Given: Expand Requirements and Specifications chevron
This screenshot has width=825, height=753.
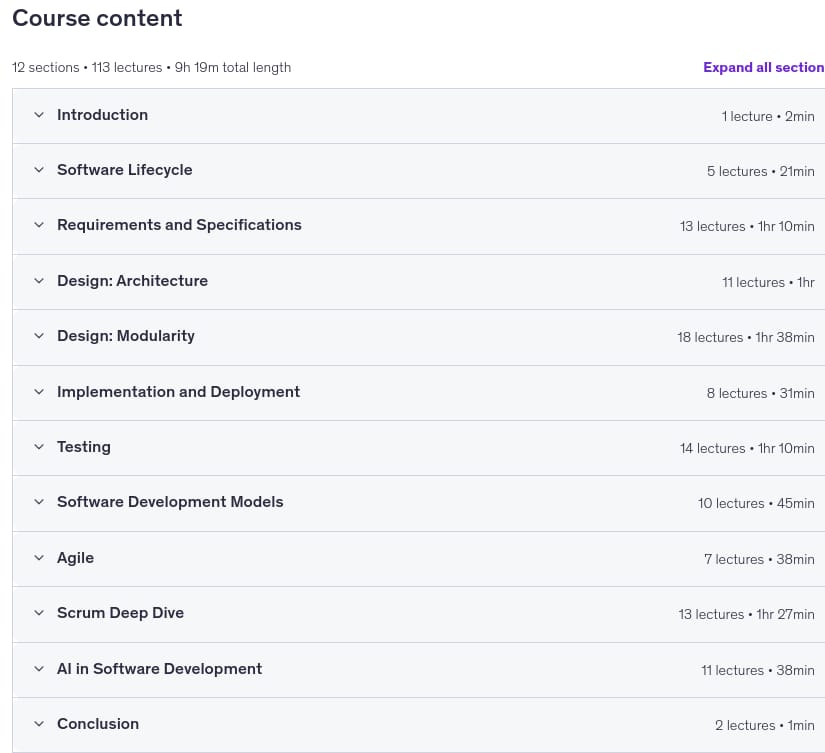Looking at the screenshot, I should pos(39,225).
